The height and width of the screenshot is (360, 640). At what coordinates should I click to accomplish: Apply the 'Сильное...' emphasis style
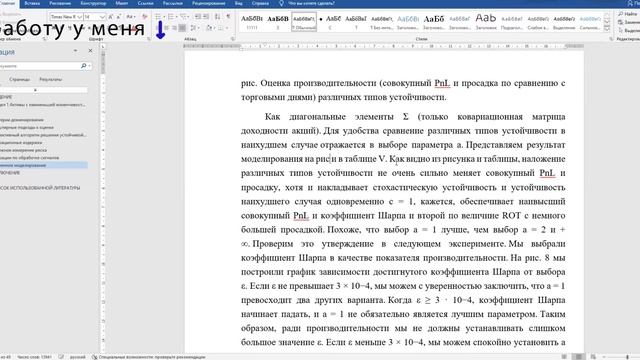pyautogui.click(x=590, y=22)
